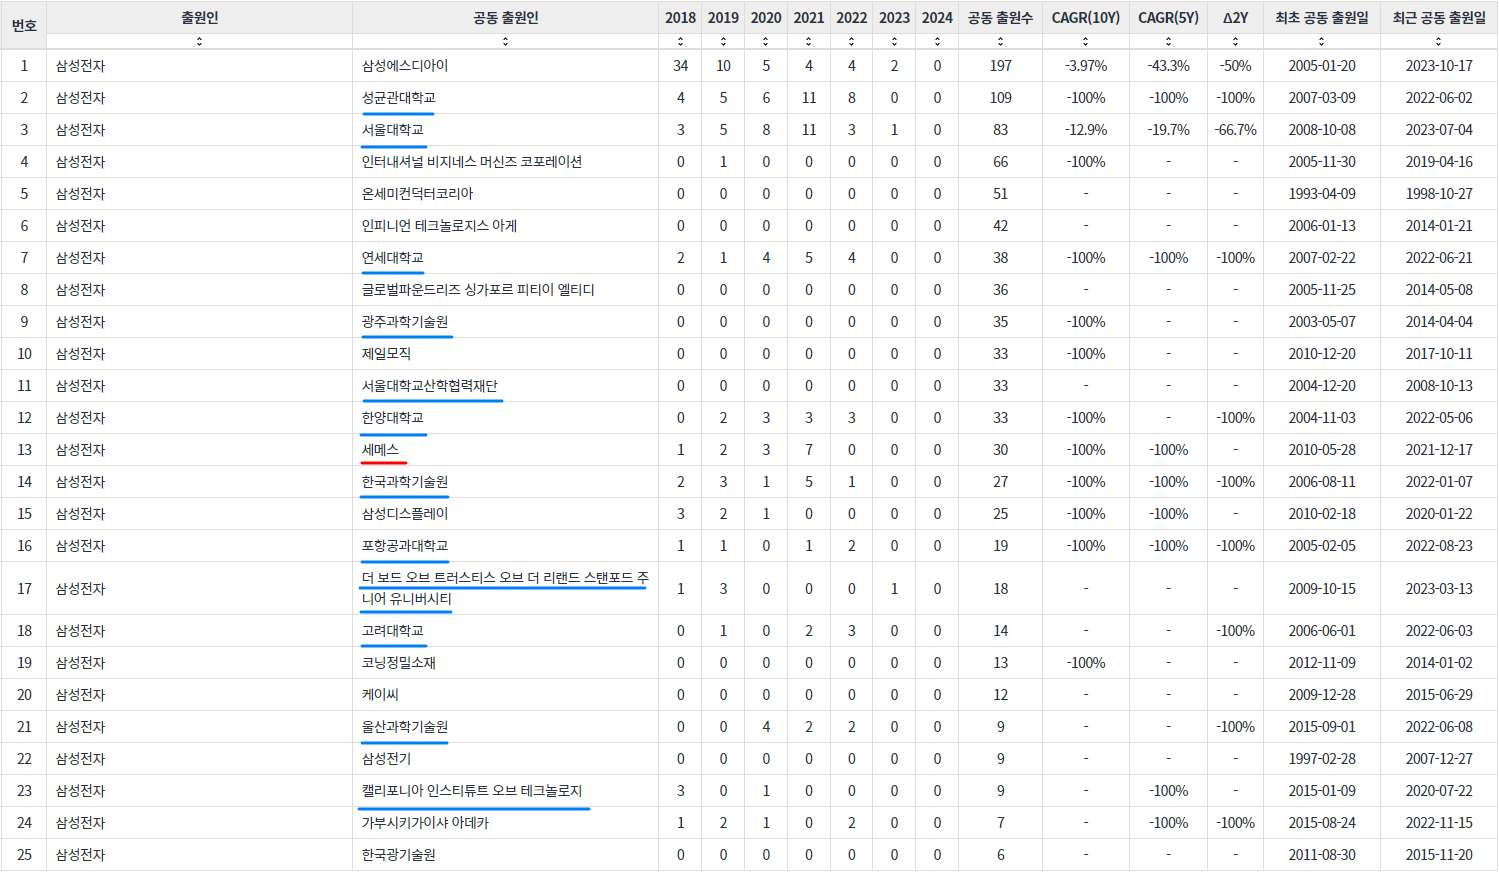The width and height of the screenshot is (1499, 872).
Task: Click the -3.97% CAGR value
Action: coord(1085,66)
